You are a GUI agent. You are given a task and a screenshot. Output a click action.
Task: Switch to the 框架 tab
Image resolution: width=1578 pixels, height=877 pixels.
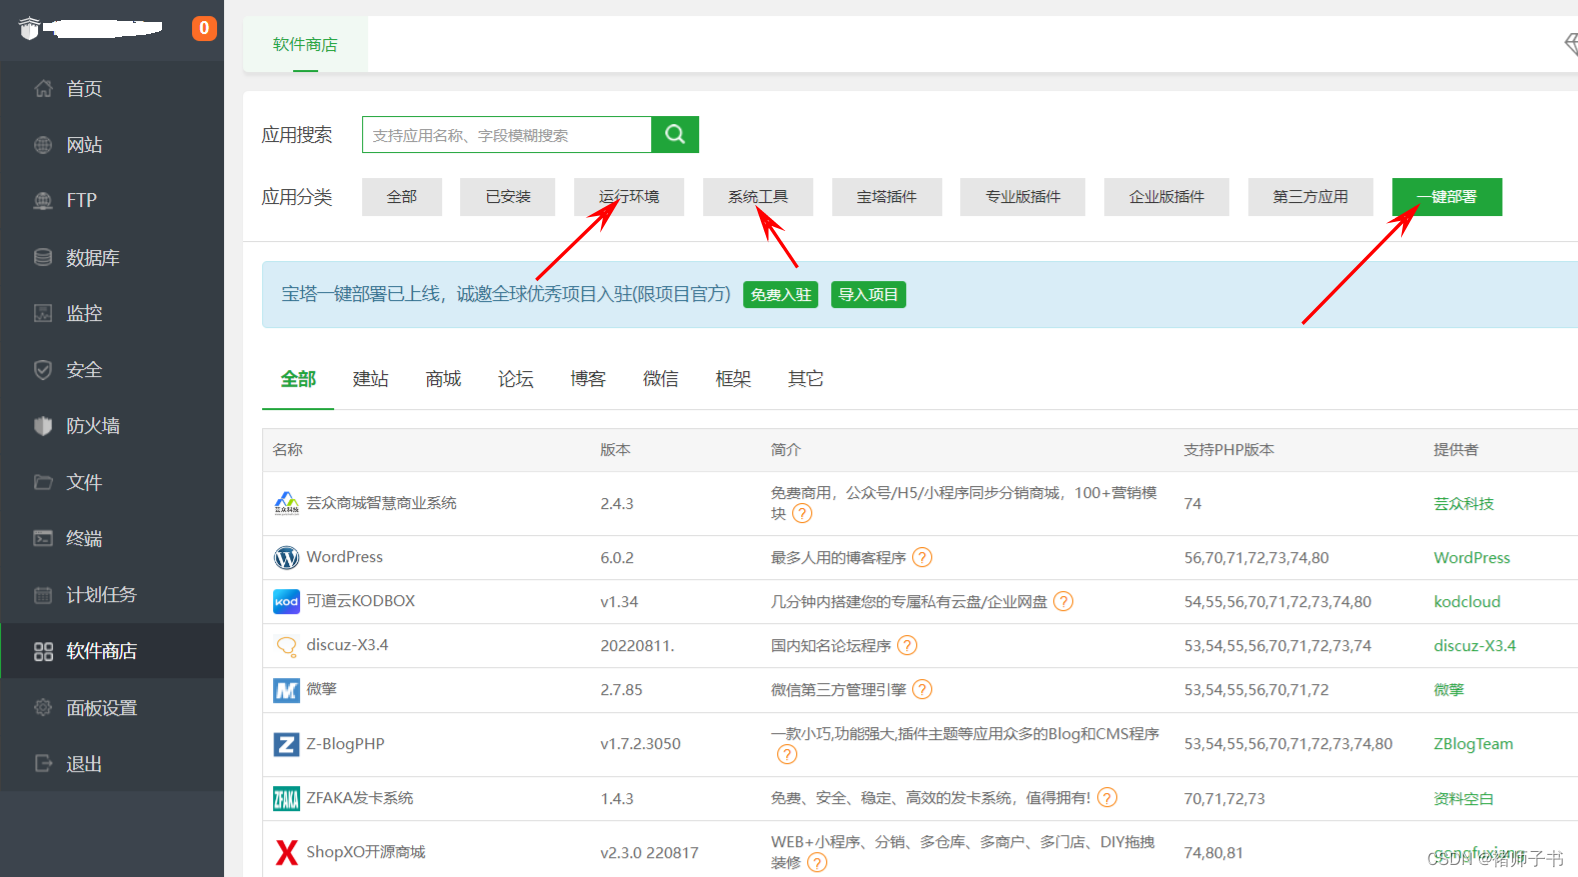click(x=733, y=379)
